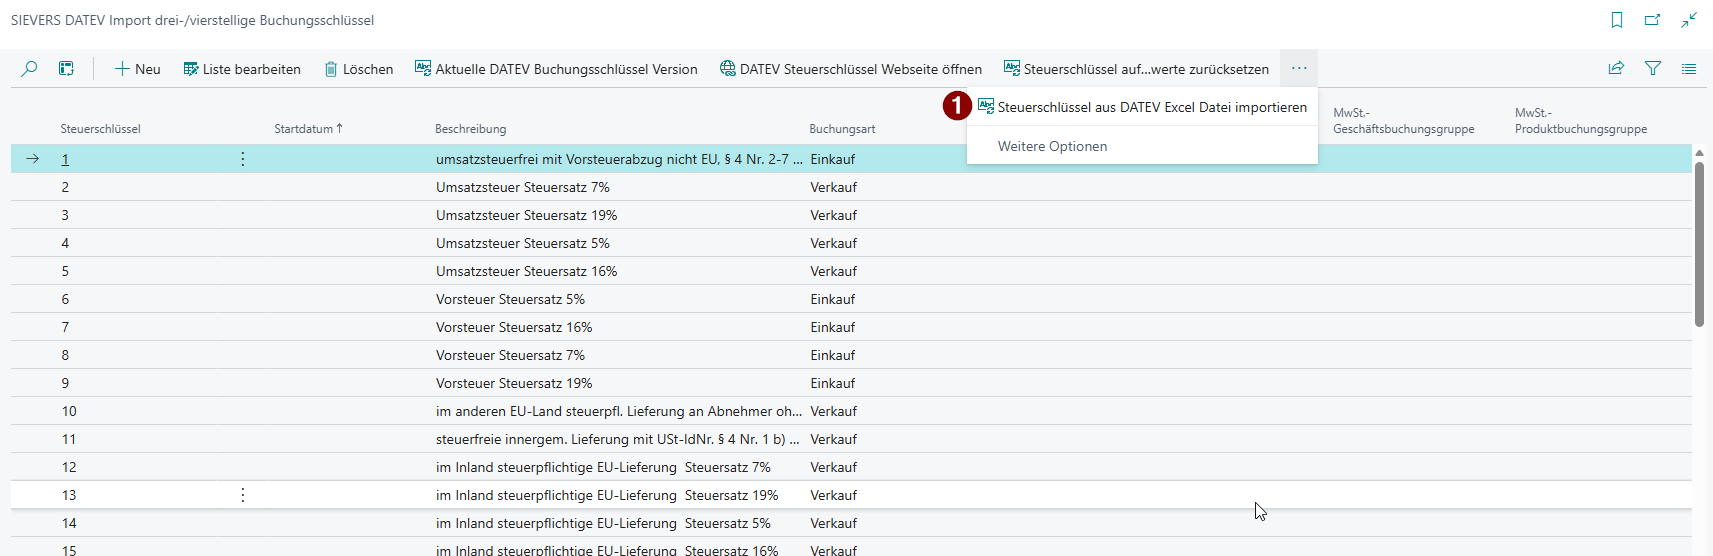Open page in new window icon
Image resolution: width=1713 pixels, height=556 pixels.
point(1652,20)
